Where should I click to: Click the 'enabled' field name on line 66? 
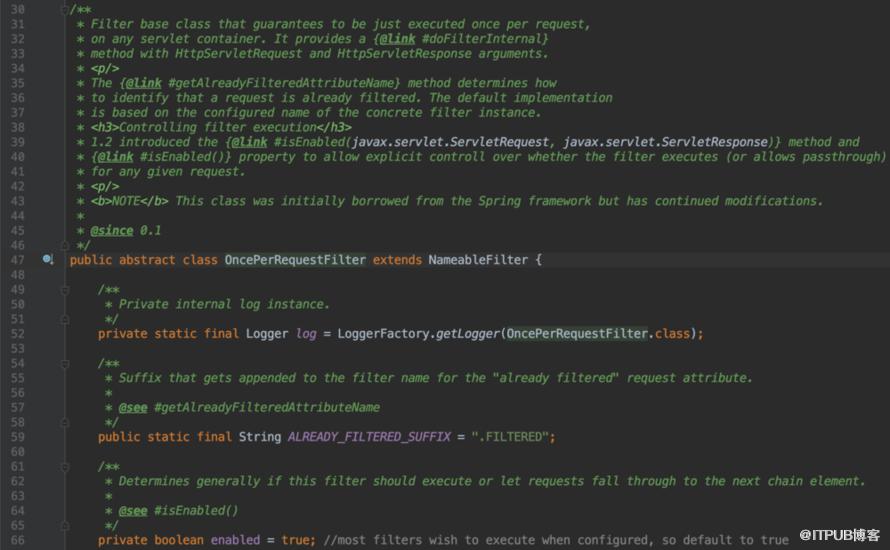(235, 540)
